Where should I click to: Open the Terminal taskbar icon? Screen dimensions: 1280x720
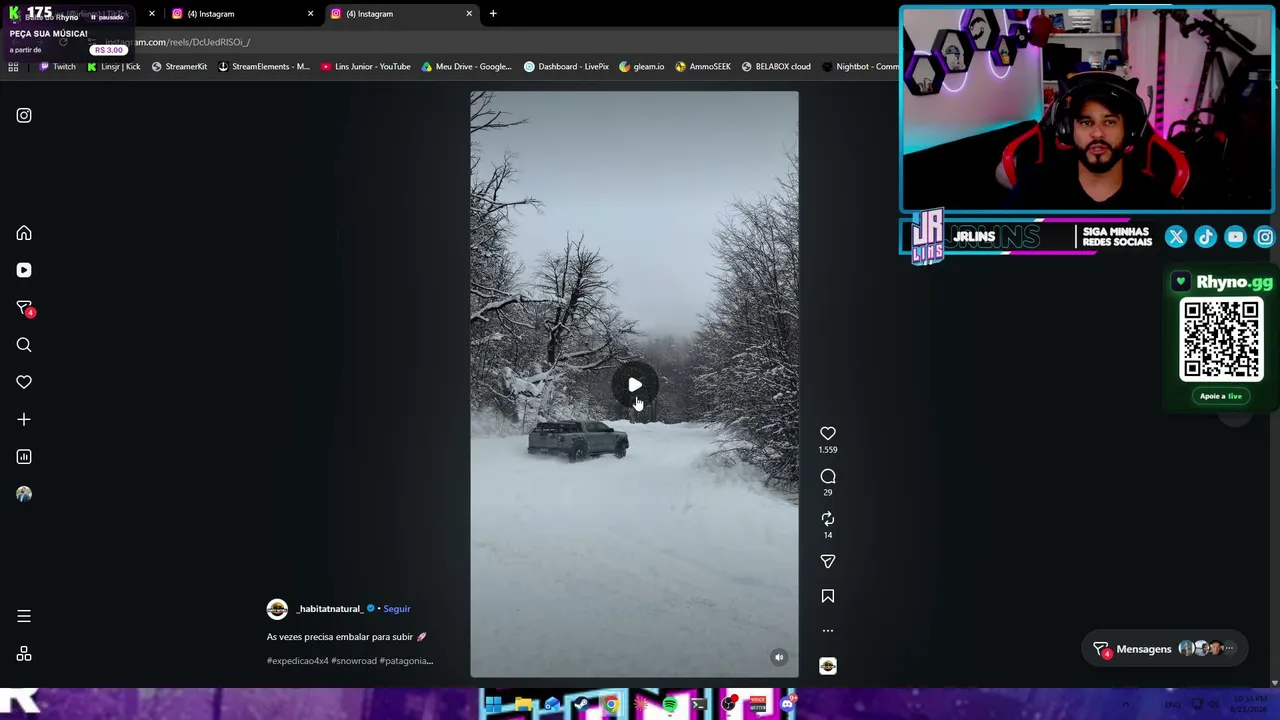pos(699,705)
